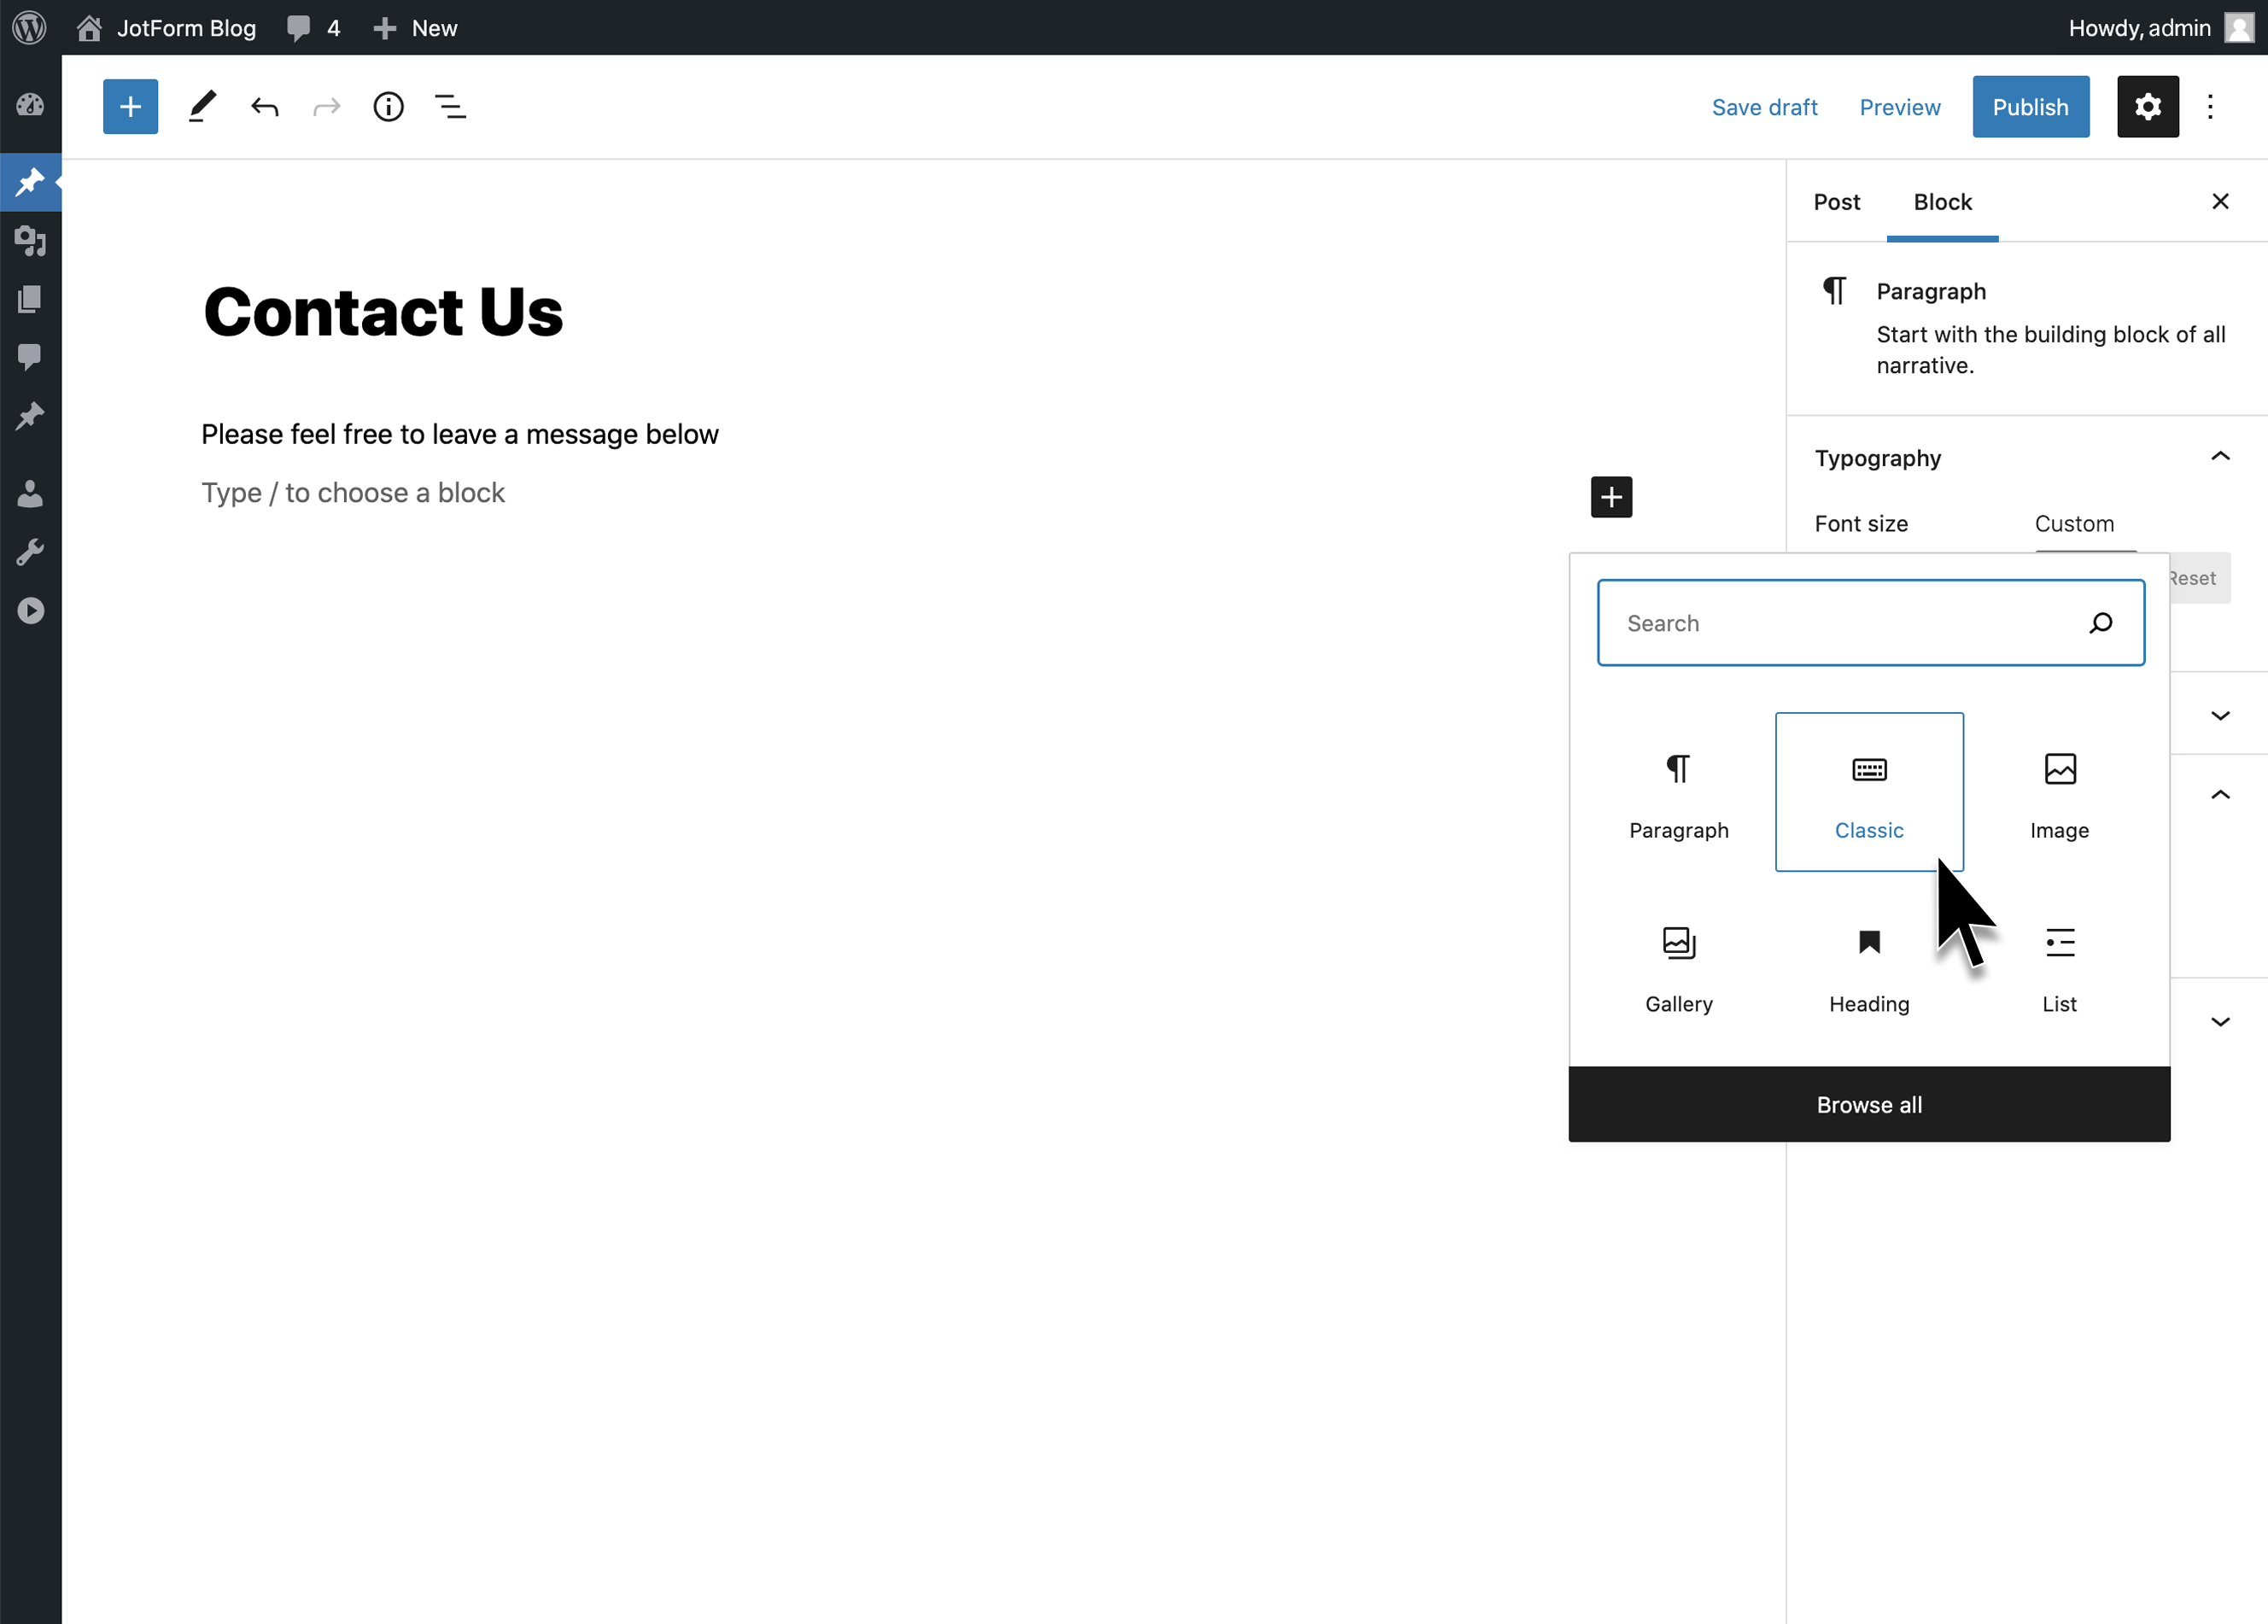Insert a Heading block

pyautogui.click(x=1868, y=966)
